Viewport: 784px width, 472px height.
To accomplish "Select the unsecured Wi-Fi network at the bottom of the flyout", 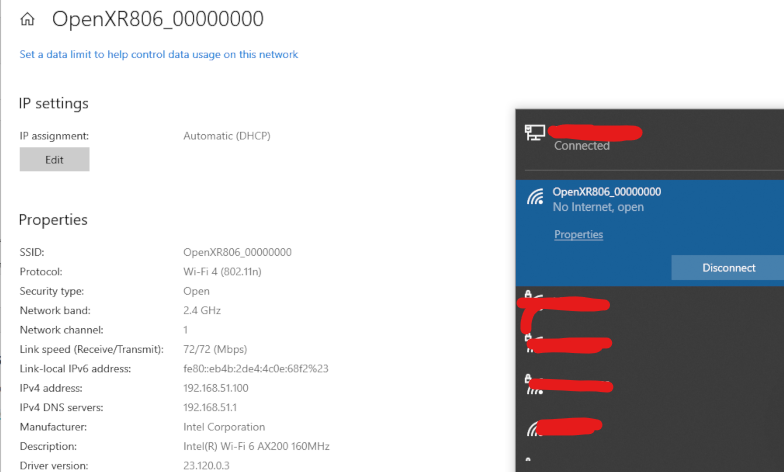I will click(564, 426).
